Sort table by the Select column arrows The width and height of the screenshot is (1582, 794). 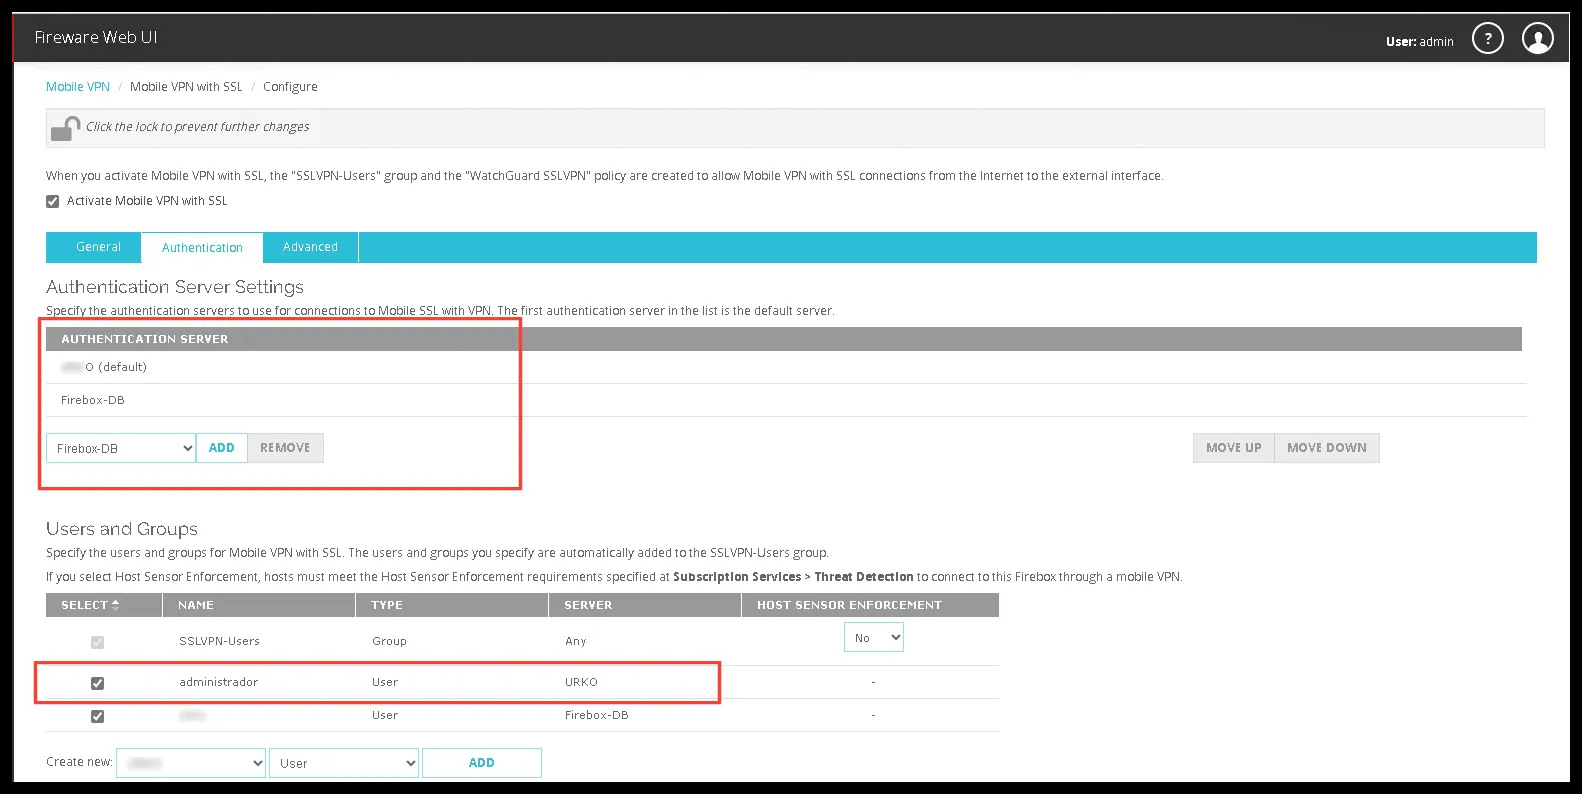pyautogui.click(x=115, y=605)
